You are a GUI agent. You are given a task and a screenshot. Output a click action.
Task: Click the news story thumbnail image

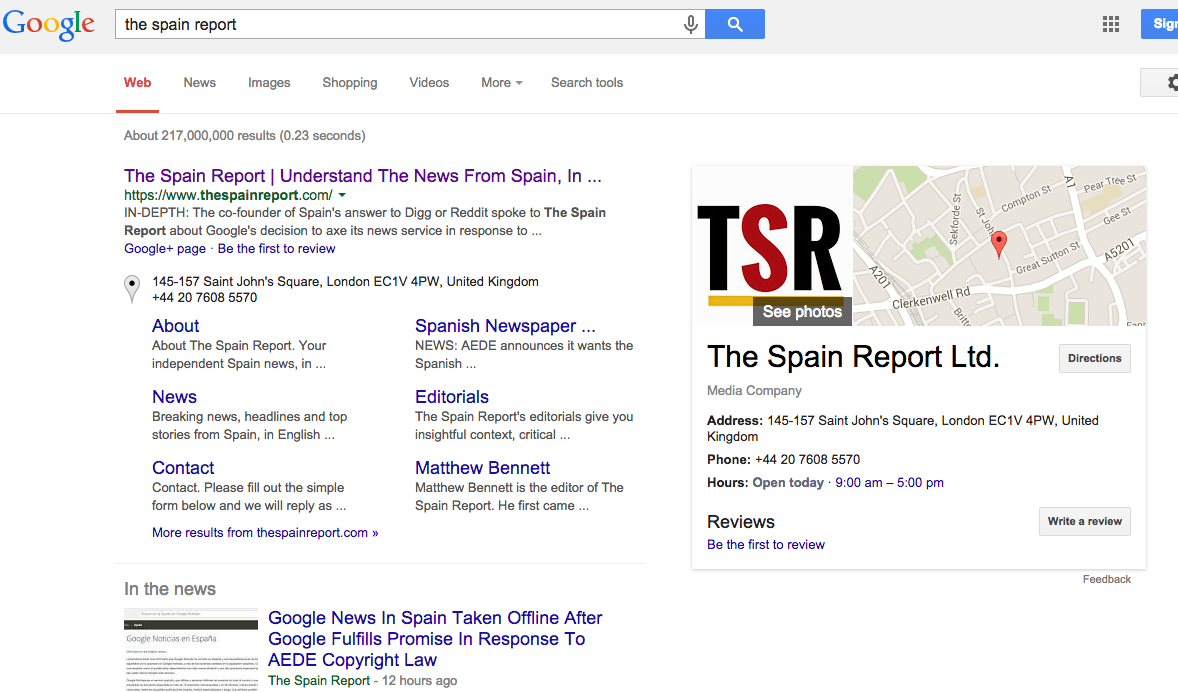pyautogui.click(x=191, y=648)
